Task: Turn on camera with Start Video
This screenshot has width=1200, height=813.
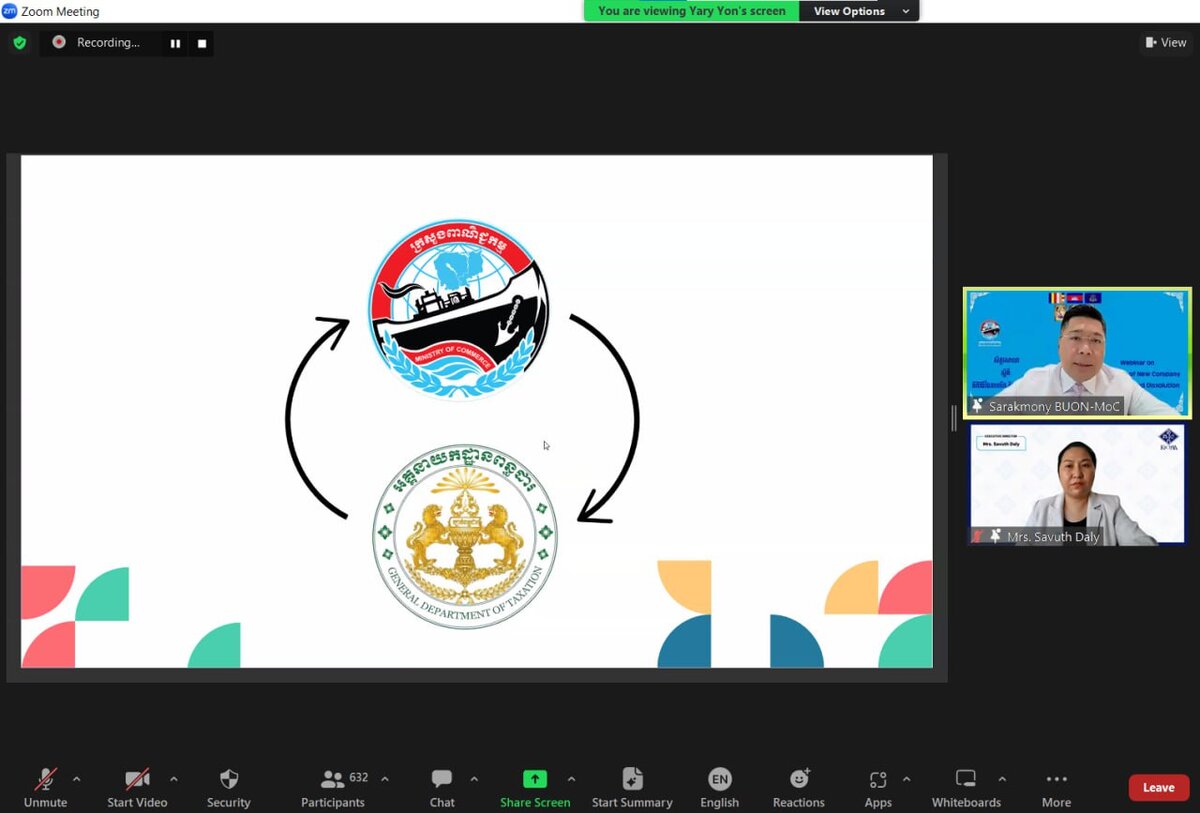Action: [x=137, y=788]
